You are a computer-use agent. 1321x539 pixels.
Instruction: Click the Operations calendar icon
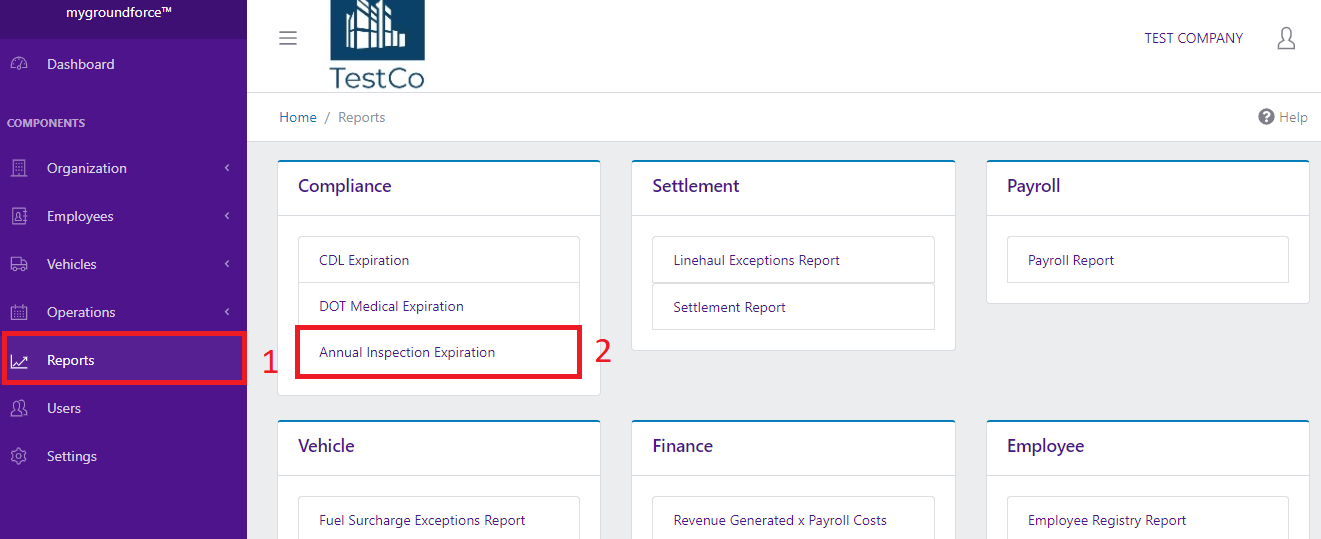pyautogui.click(x=19, y=312)
